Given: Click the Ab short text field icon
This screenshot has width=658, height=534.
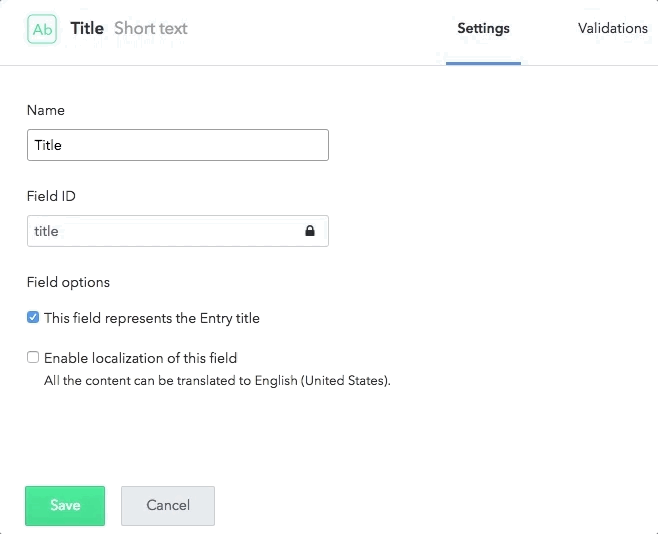Looking at the screenshot, I should [x=43, y=29].
